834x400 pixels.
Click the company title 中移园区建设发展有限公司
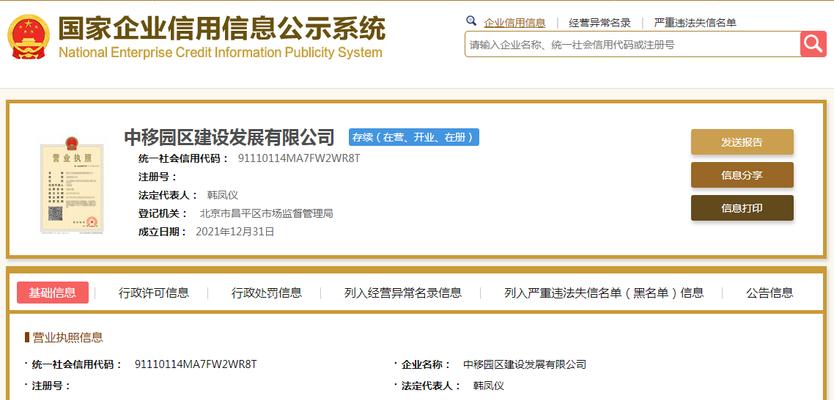(x=229, y=137)
